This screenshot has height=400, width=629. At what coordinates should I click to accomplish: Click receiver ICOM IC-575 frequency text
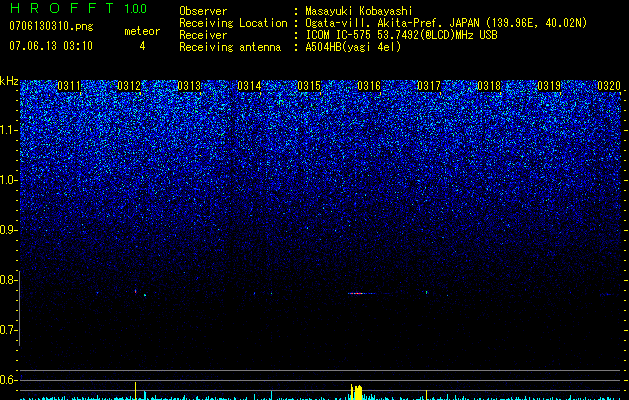coord(401,35)
